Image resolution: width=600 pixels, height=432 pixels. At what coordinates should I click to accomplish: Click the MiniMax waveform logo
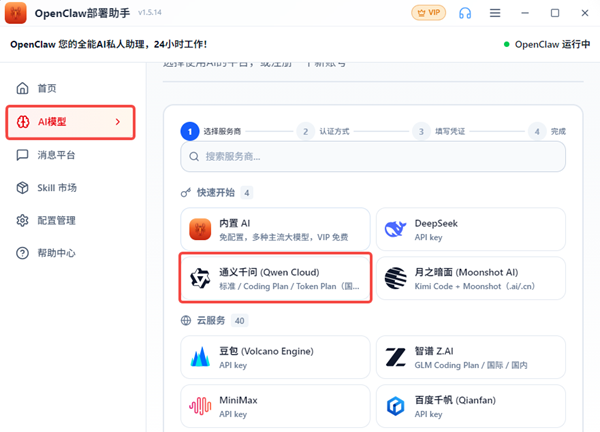tap(200, 406)
